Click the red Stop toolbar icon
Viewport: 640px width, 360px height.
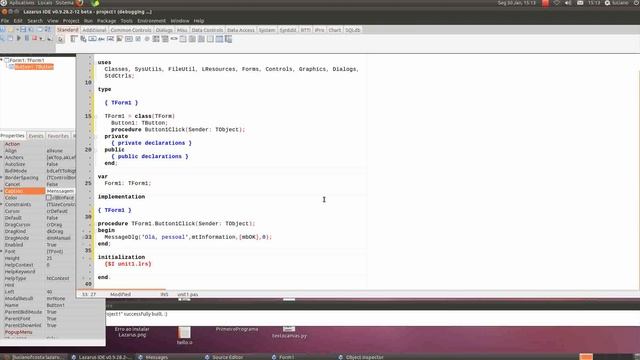(34, 38)
